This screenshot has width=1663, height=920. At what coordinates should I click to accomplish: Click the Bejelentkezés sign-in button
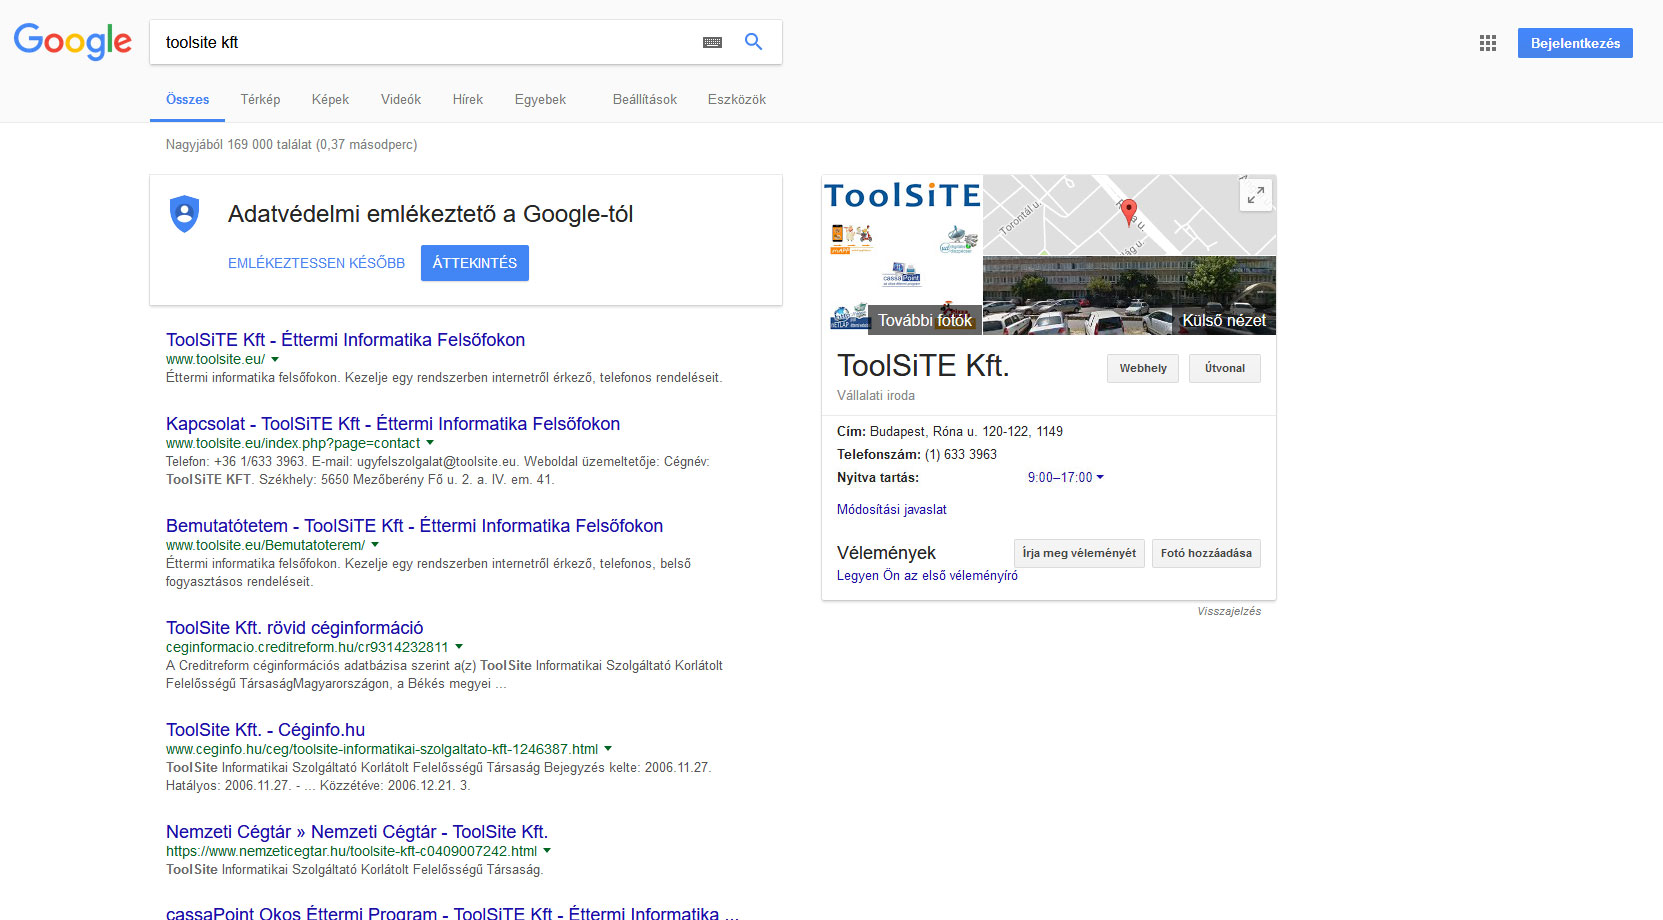pyautogui.click(x=1575, y=43)
